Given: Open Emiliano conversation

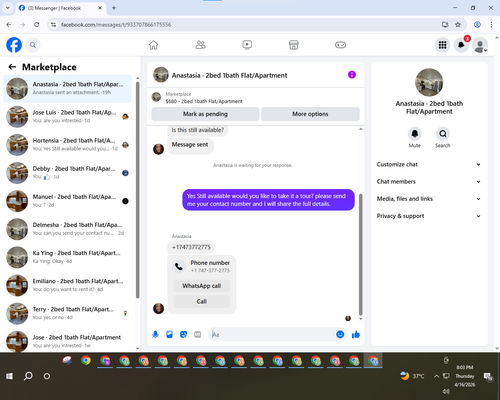Looking at the screenshot, I should [67, 285].
